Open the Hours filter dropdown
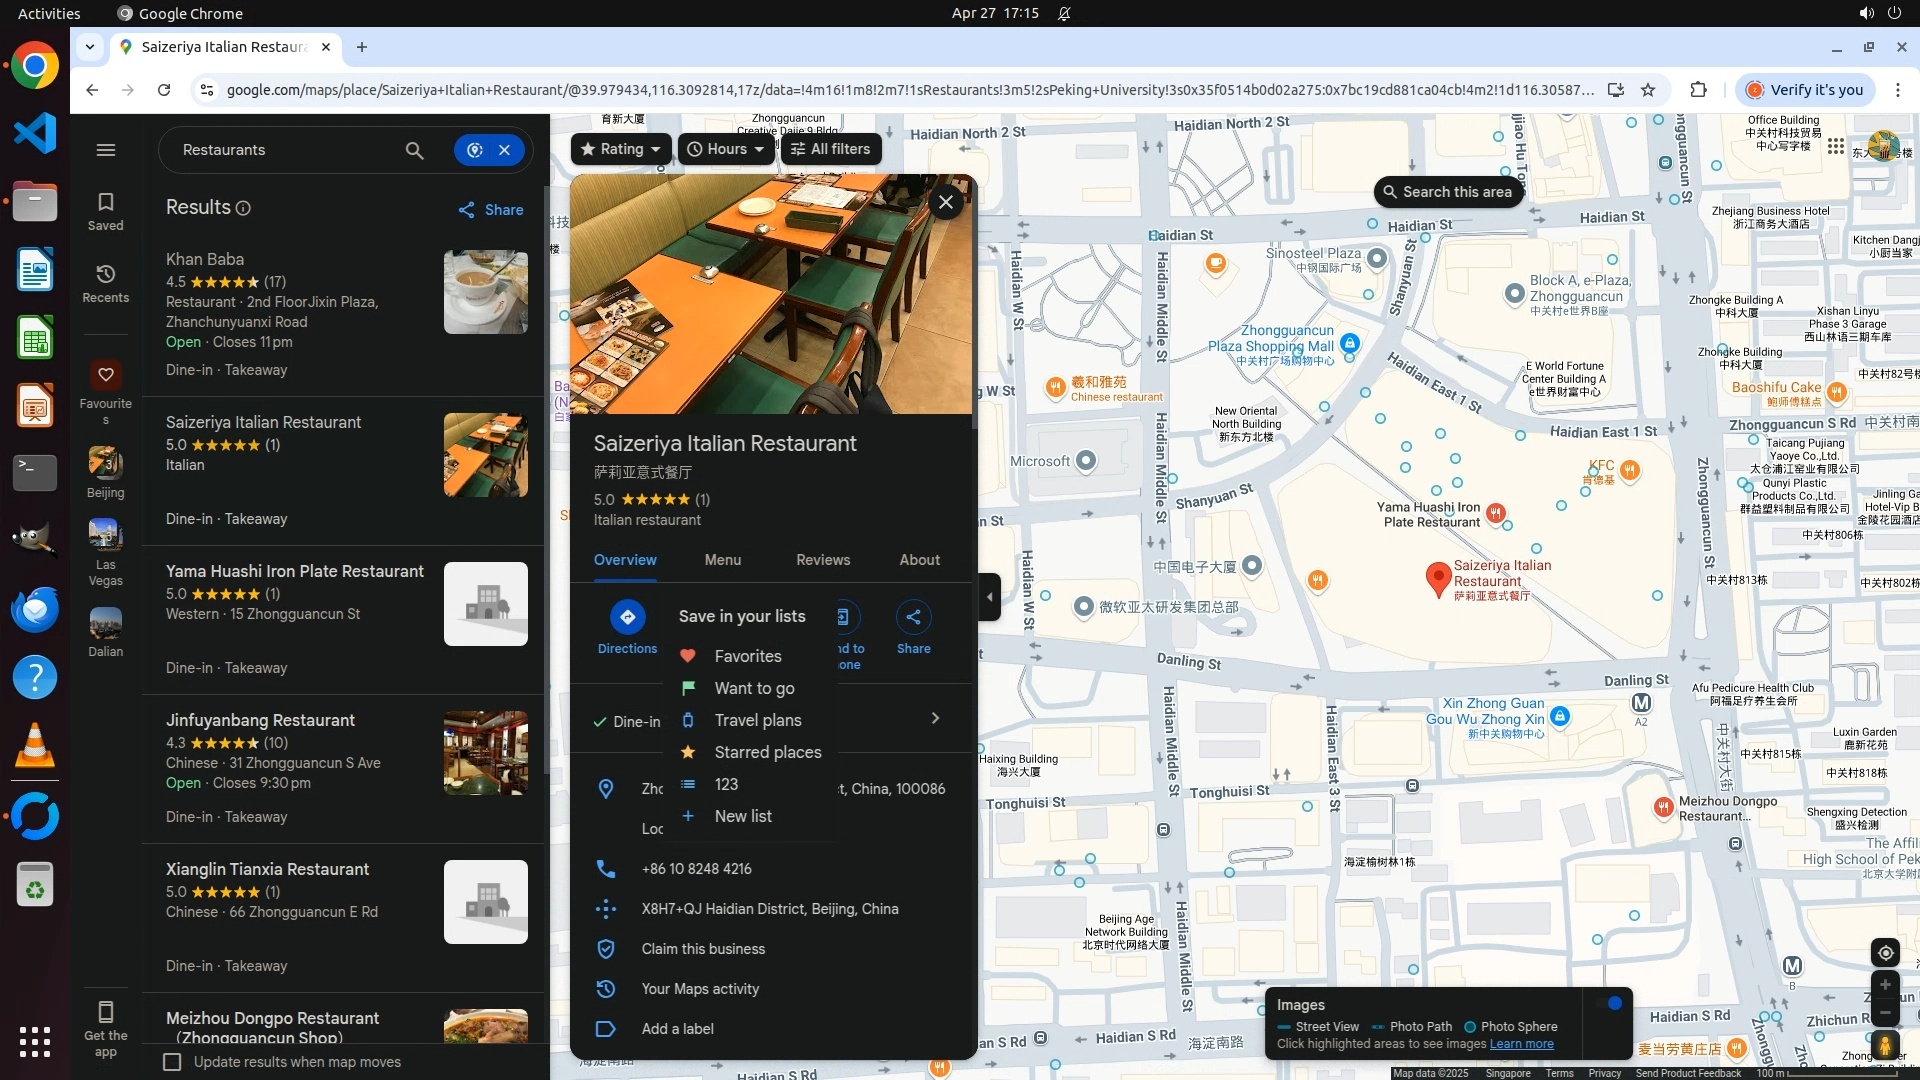Viewport: 1920px width, 1080px height. (x=726, y=149)
